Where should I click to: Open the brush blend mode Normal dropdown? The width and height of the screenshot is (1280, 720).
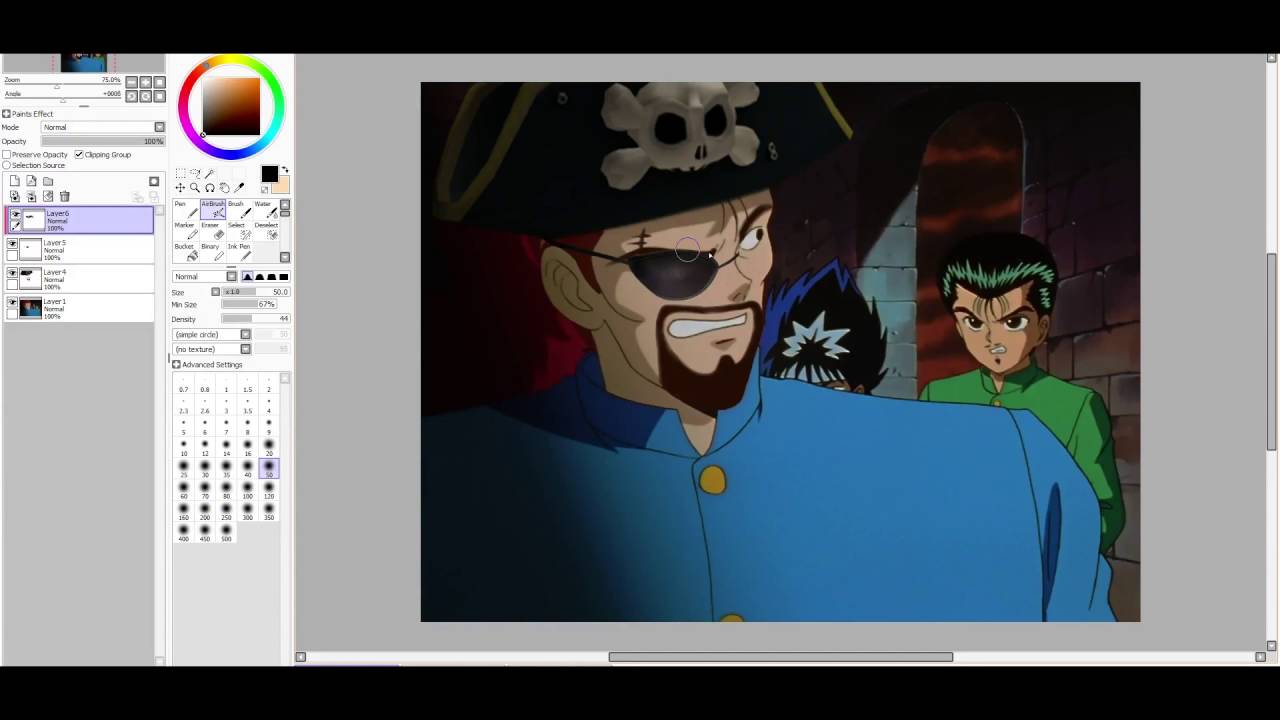pos(205,276)
